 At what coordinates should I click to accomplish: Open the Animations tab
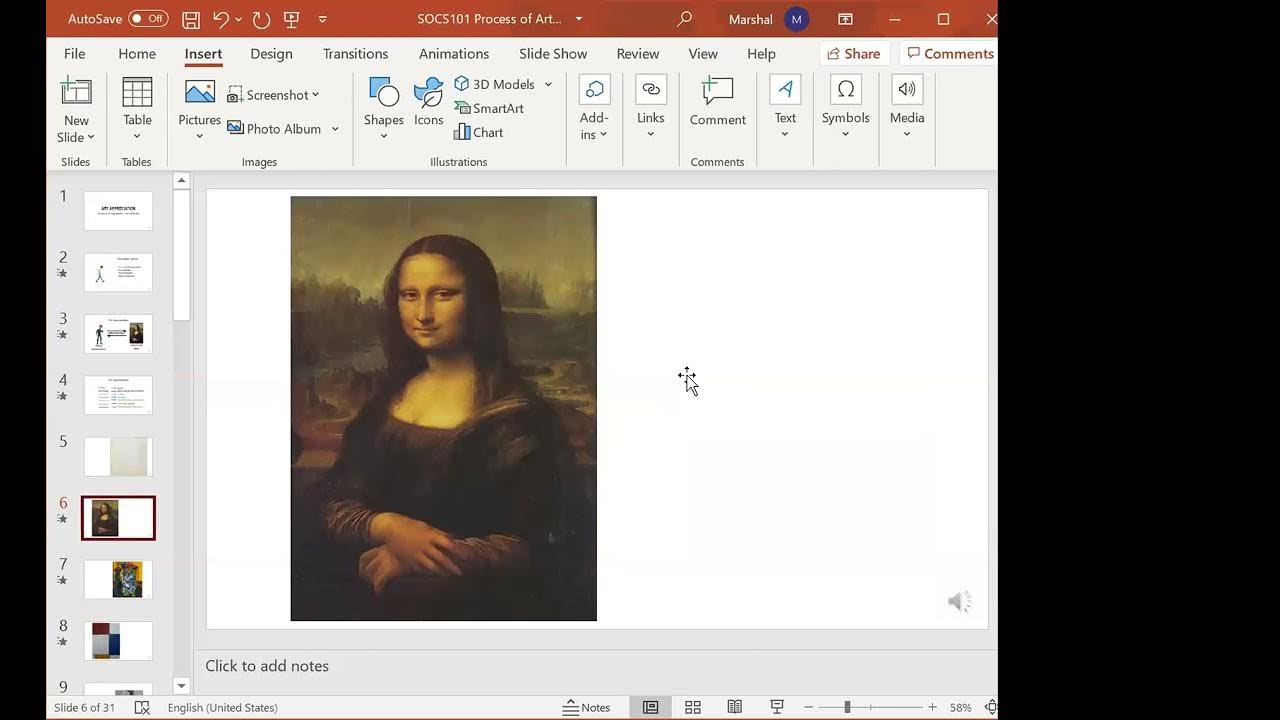454,54
